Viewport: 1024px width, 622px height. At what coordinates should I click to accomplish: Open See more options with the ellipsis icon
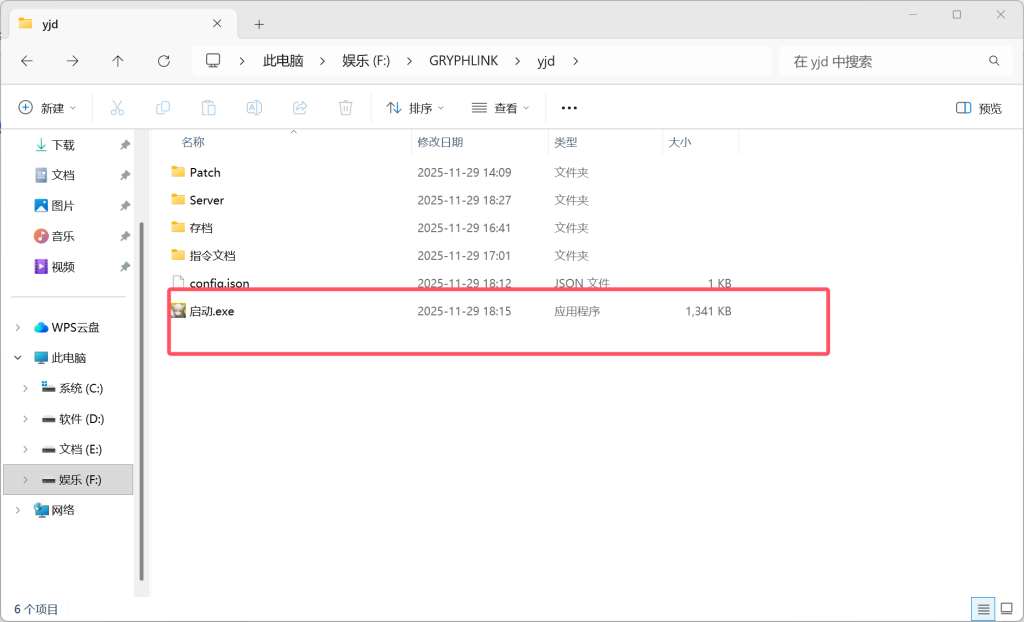pyautogui.click(x=569, y=107)
